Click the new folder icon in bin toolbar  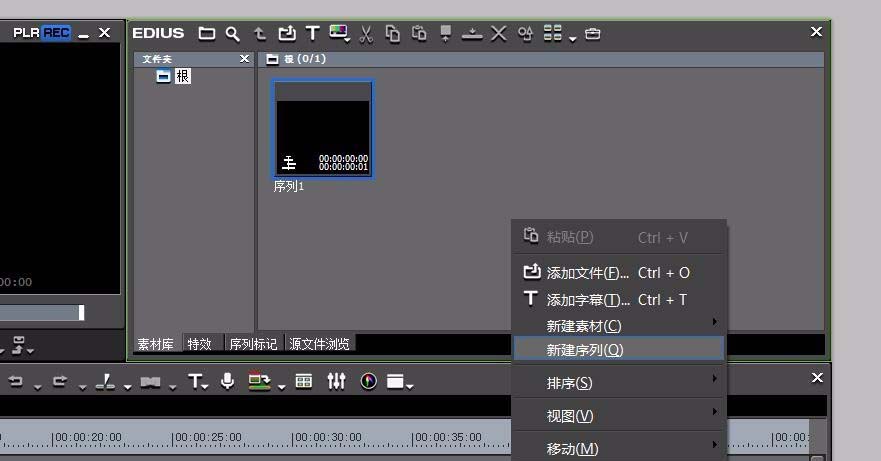tap(207, 34)
